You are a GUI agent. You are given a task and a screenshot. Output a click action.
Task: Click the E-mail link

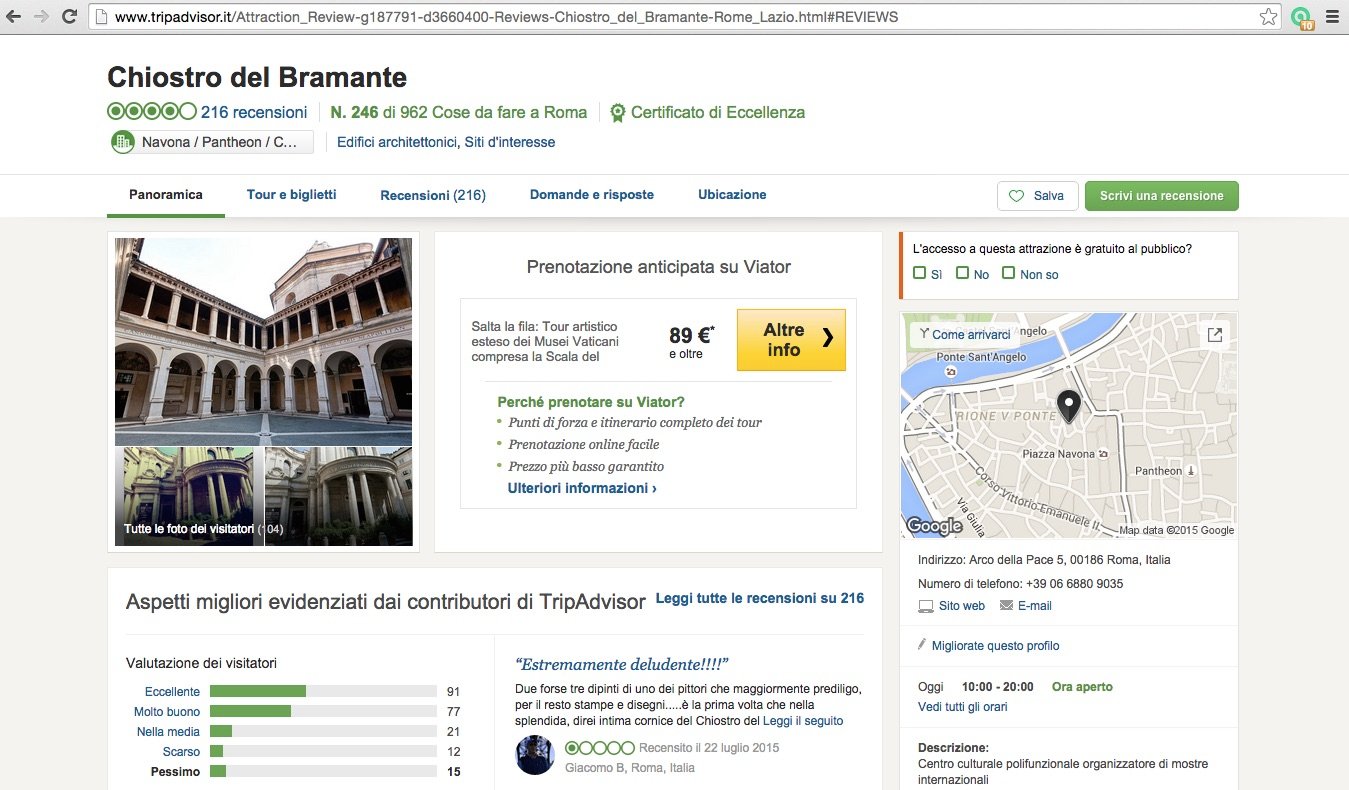(x=1035, y=606)
